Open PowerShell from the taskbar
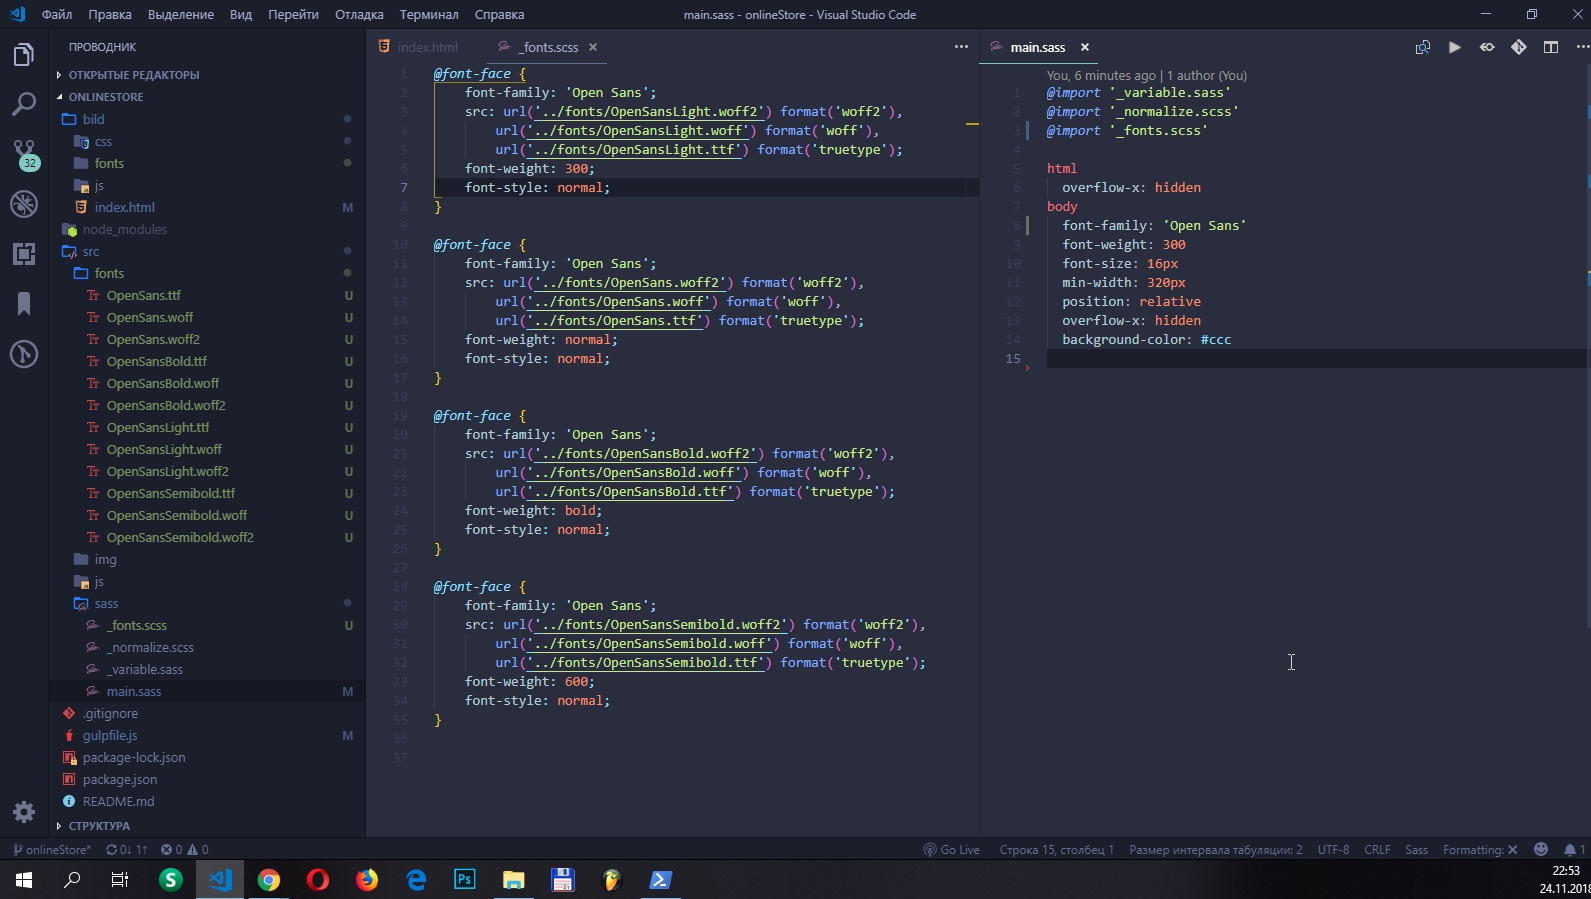 point(661,880)
